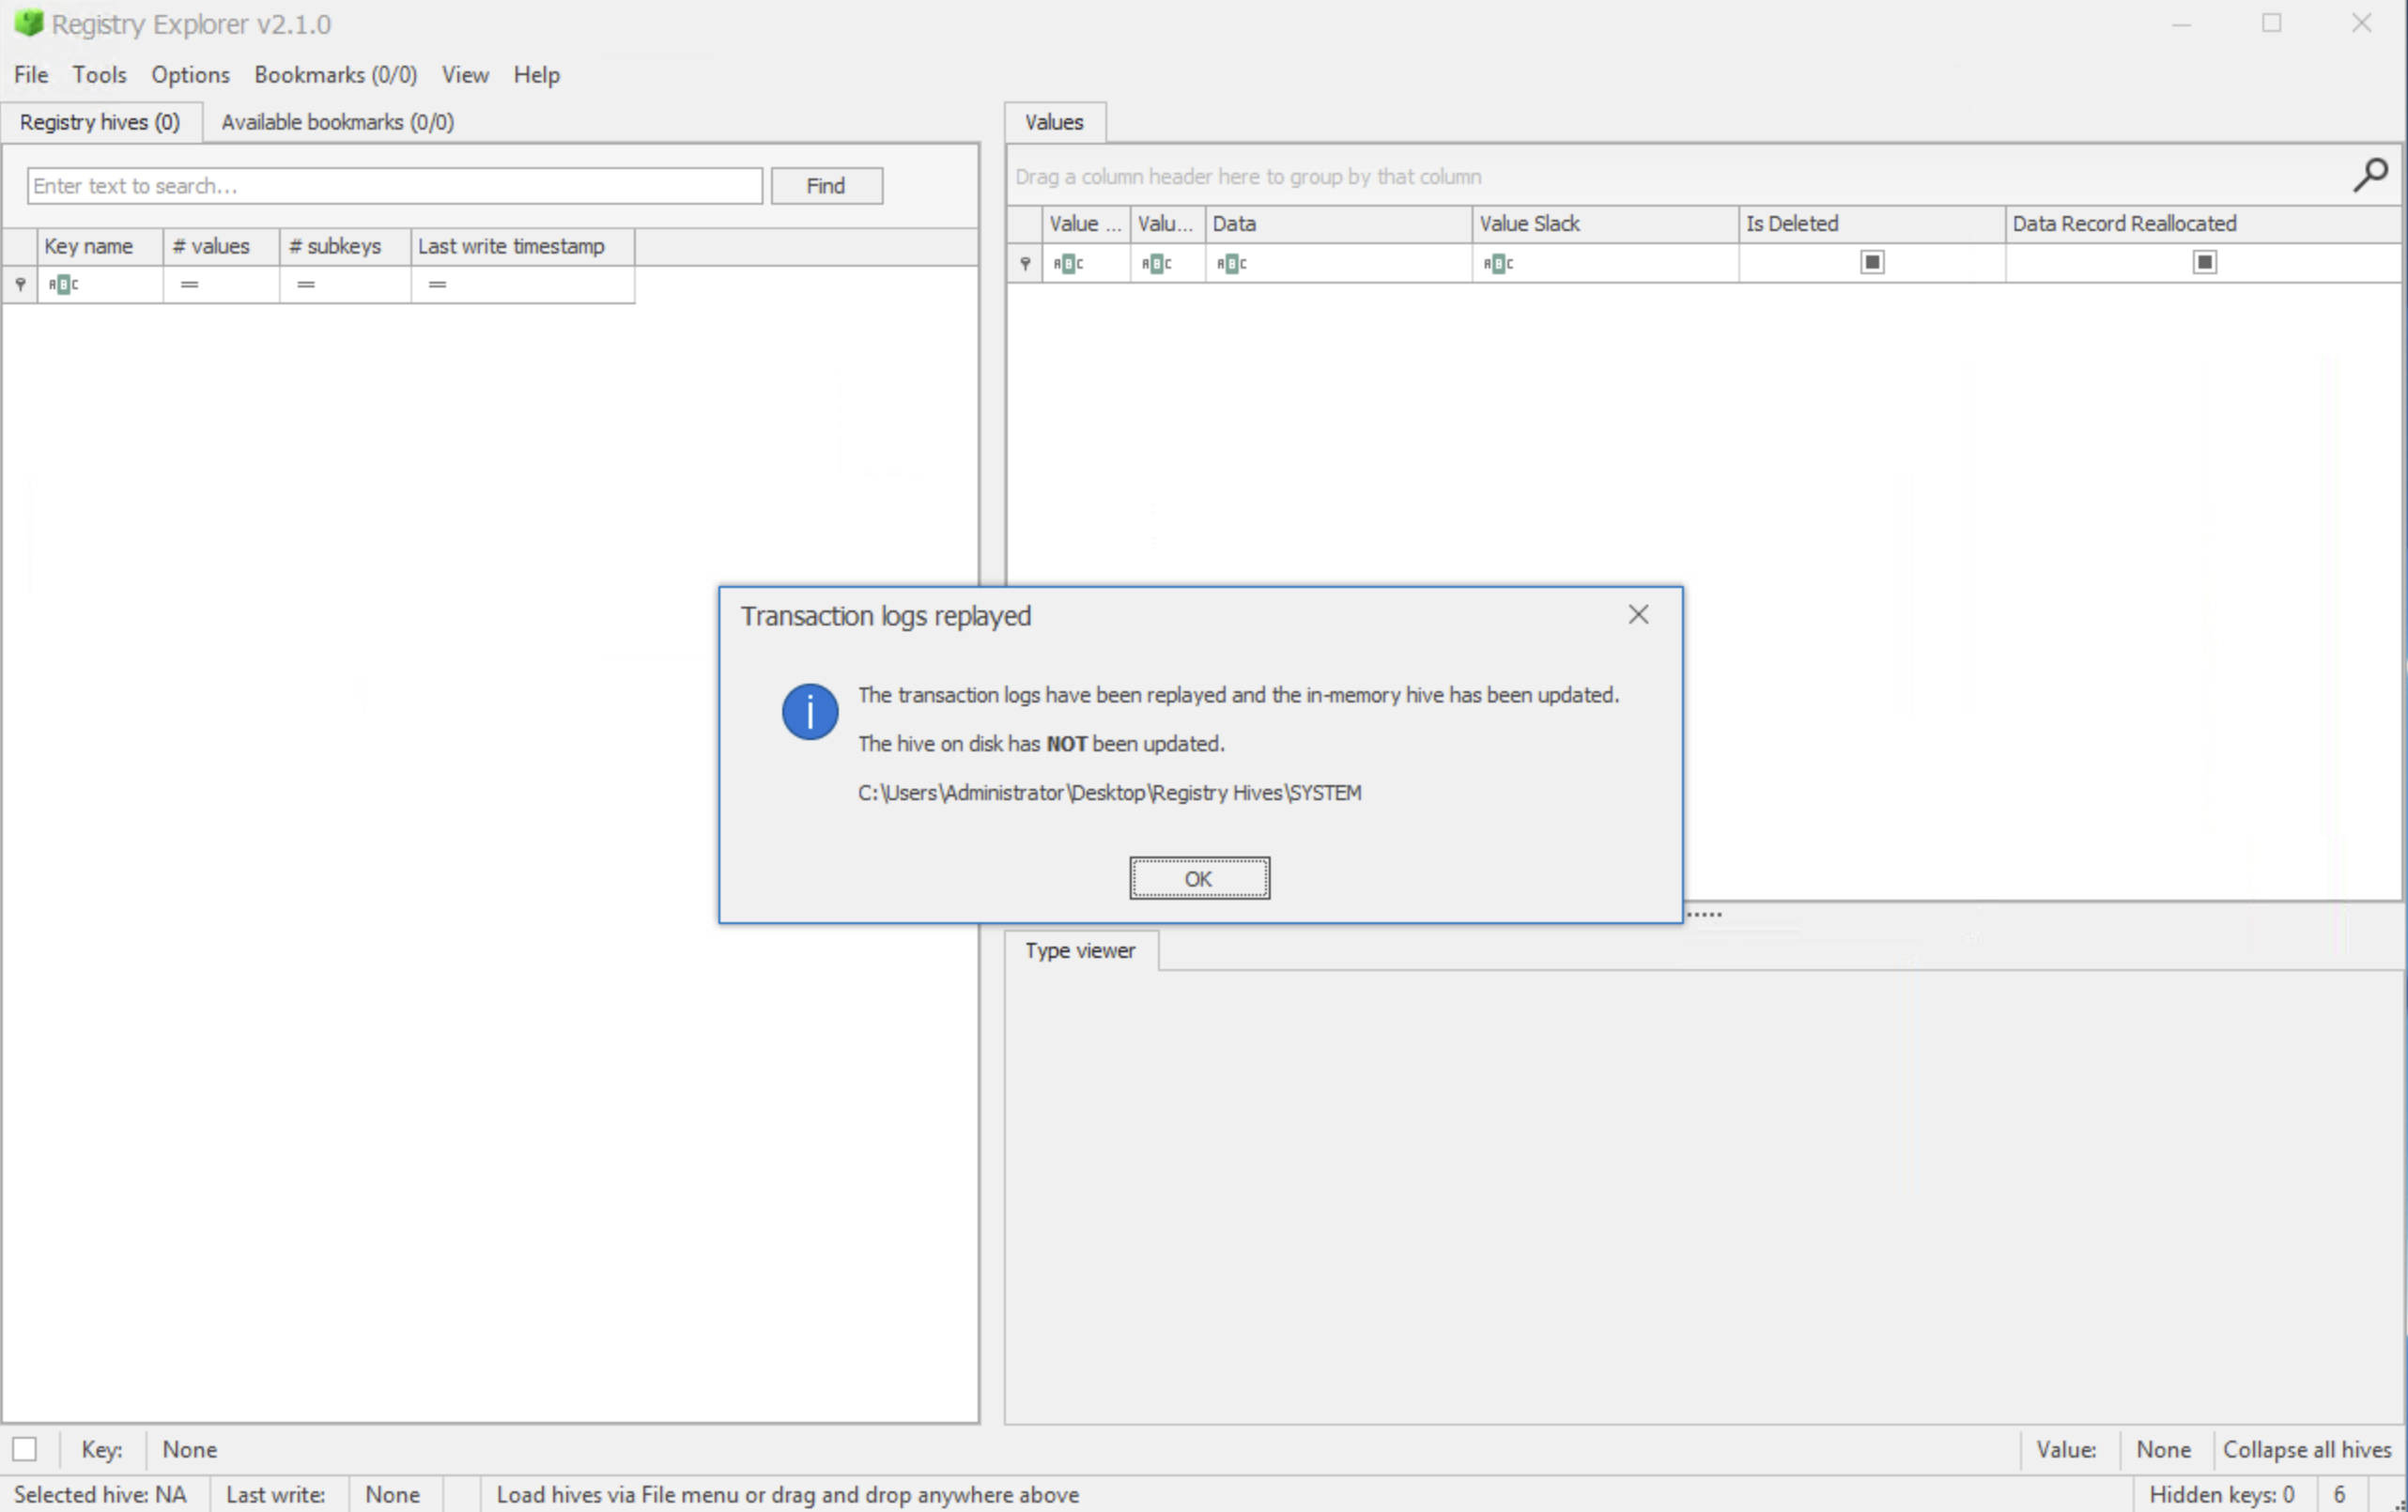Click OK to dismiss the transaction logs dialog
The width and height of the screenshot is (2408, 1512).
click(x=1199, y=878)
